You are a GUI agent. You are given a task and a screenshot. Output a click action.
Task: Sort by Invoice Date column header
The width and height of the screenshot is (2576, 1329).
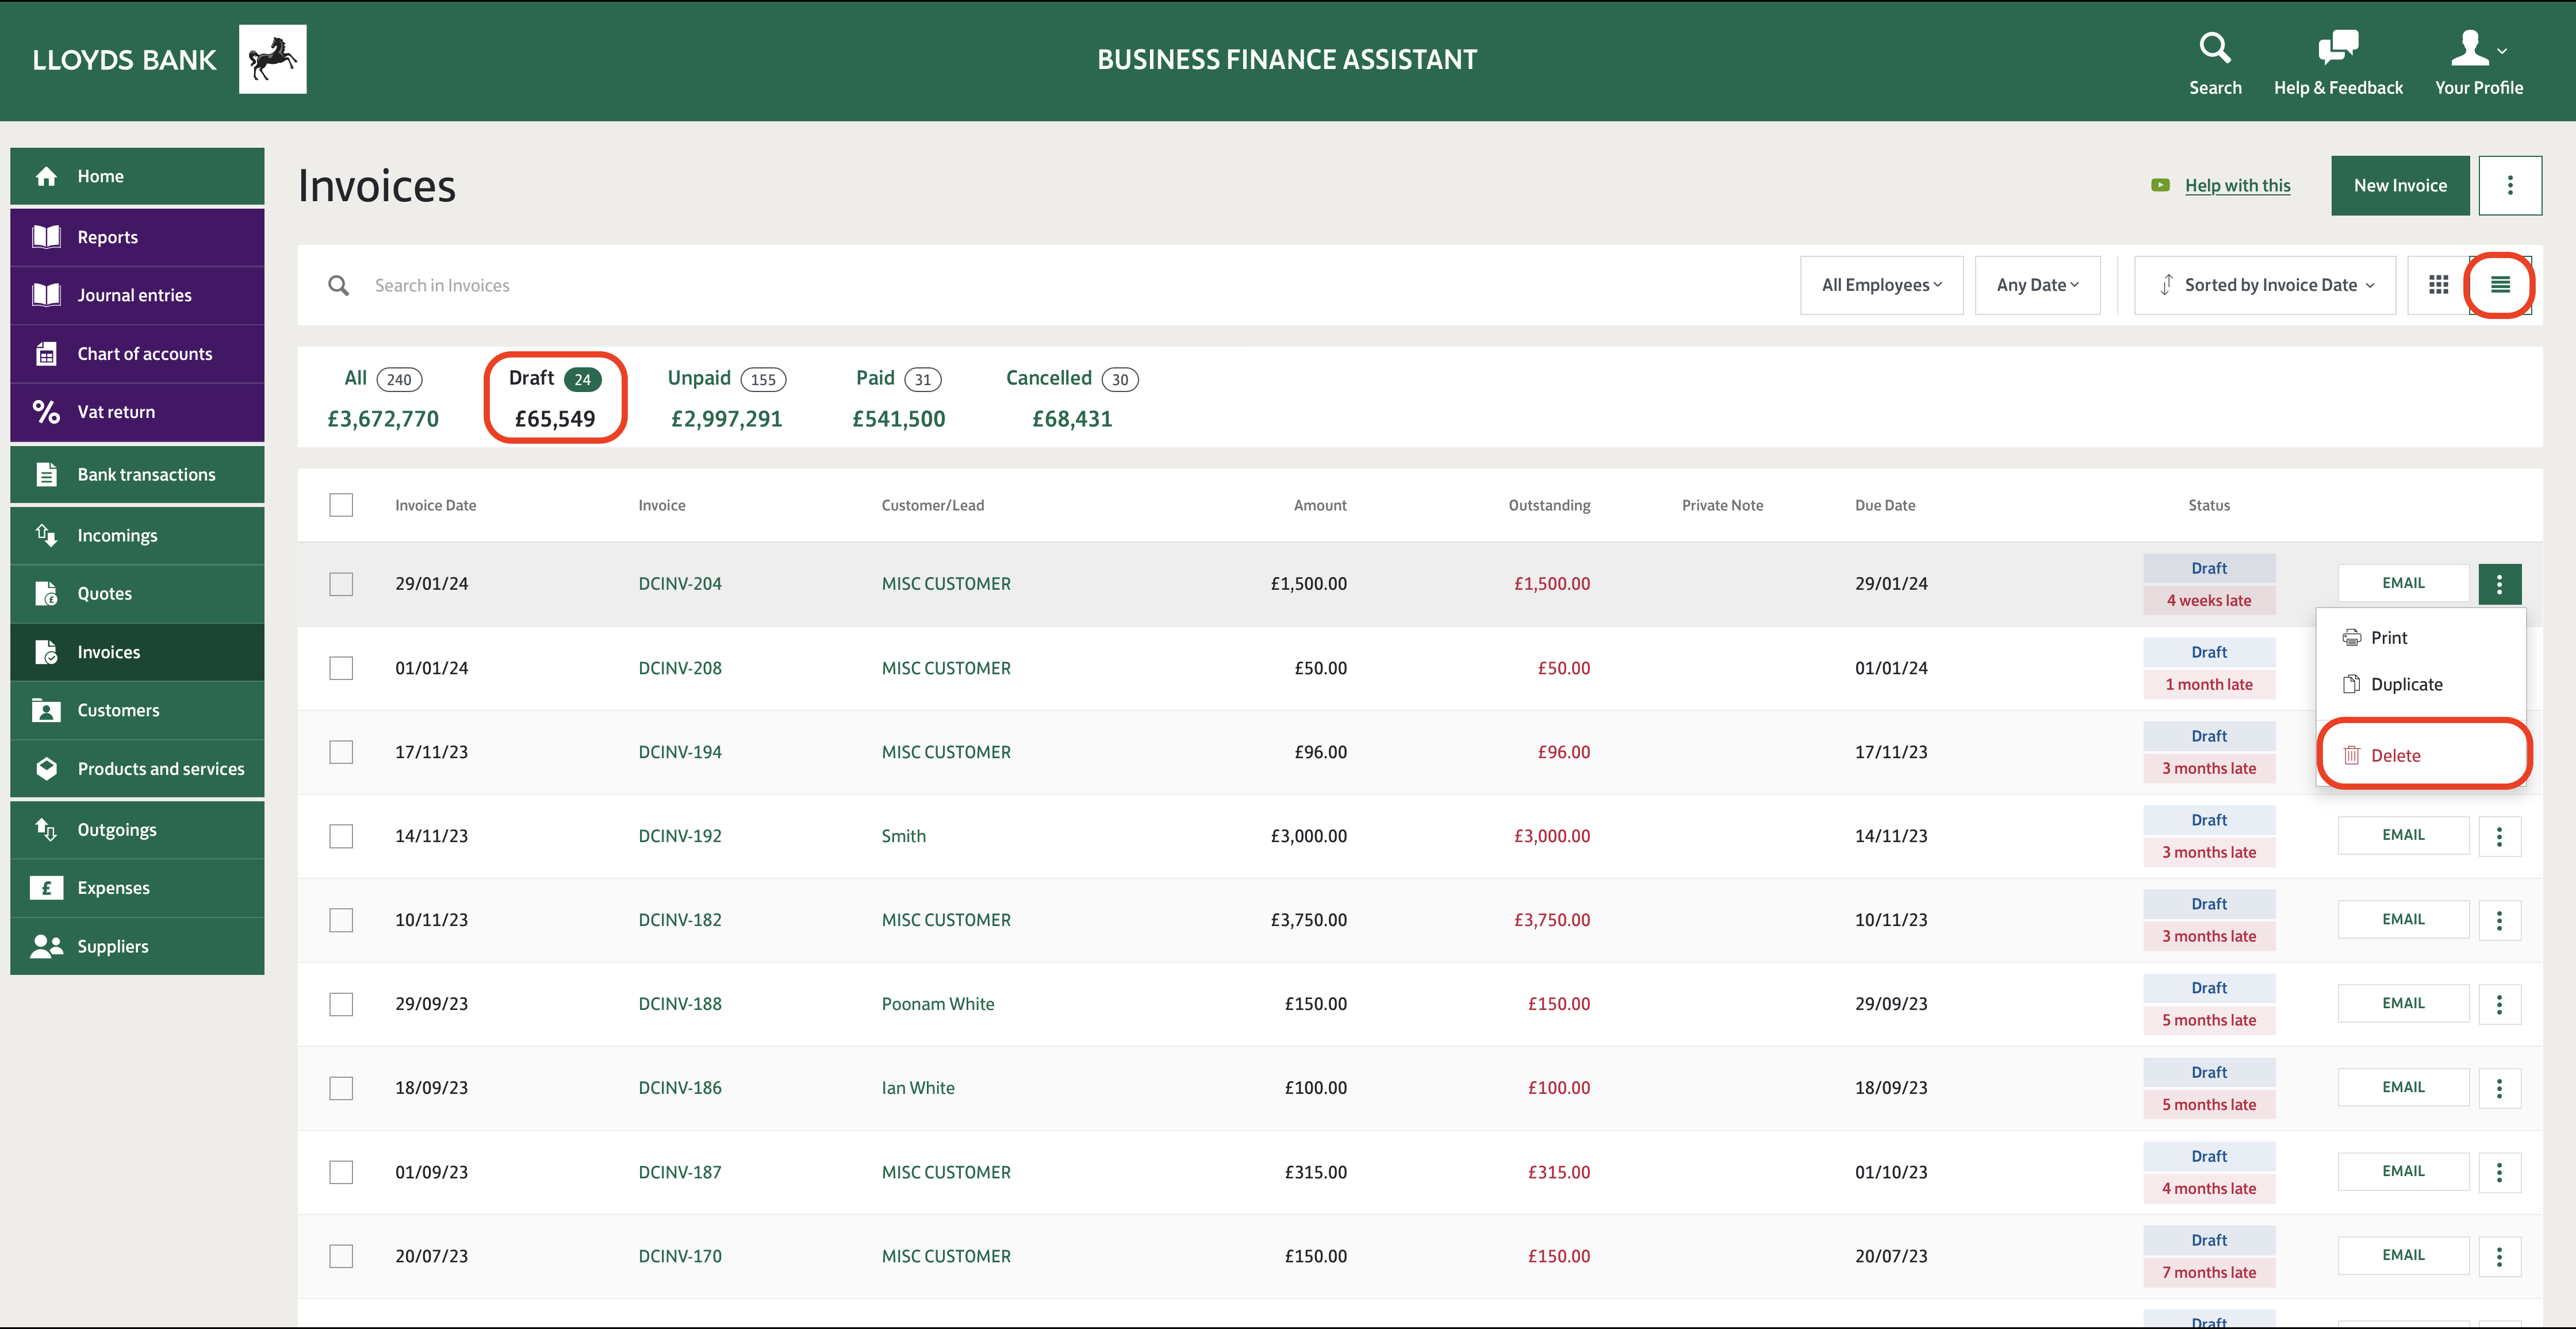pyautogui.click(x=435, y=505)
